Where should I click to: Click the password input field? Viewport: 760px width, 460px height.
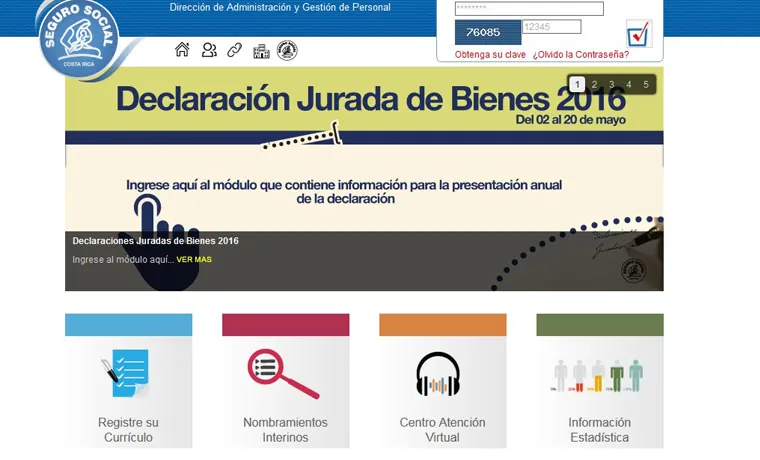[529, 8]
